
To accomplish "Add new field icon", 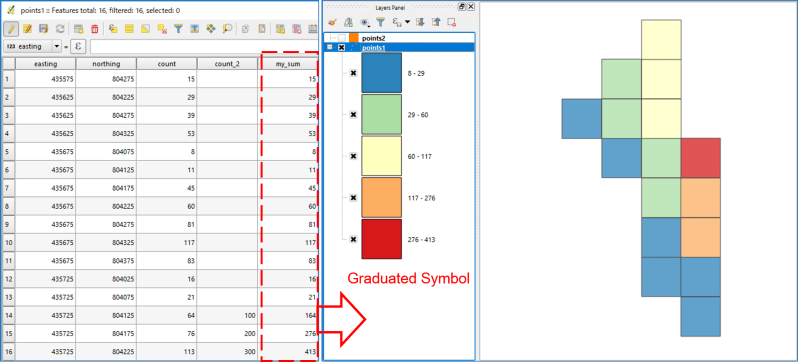I will point(280,29).
